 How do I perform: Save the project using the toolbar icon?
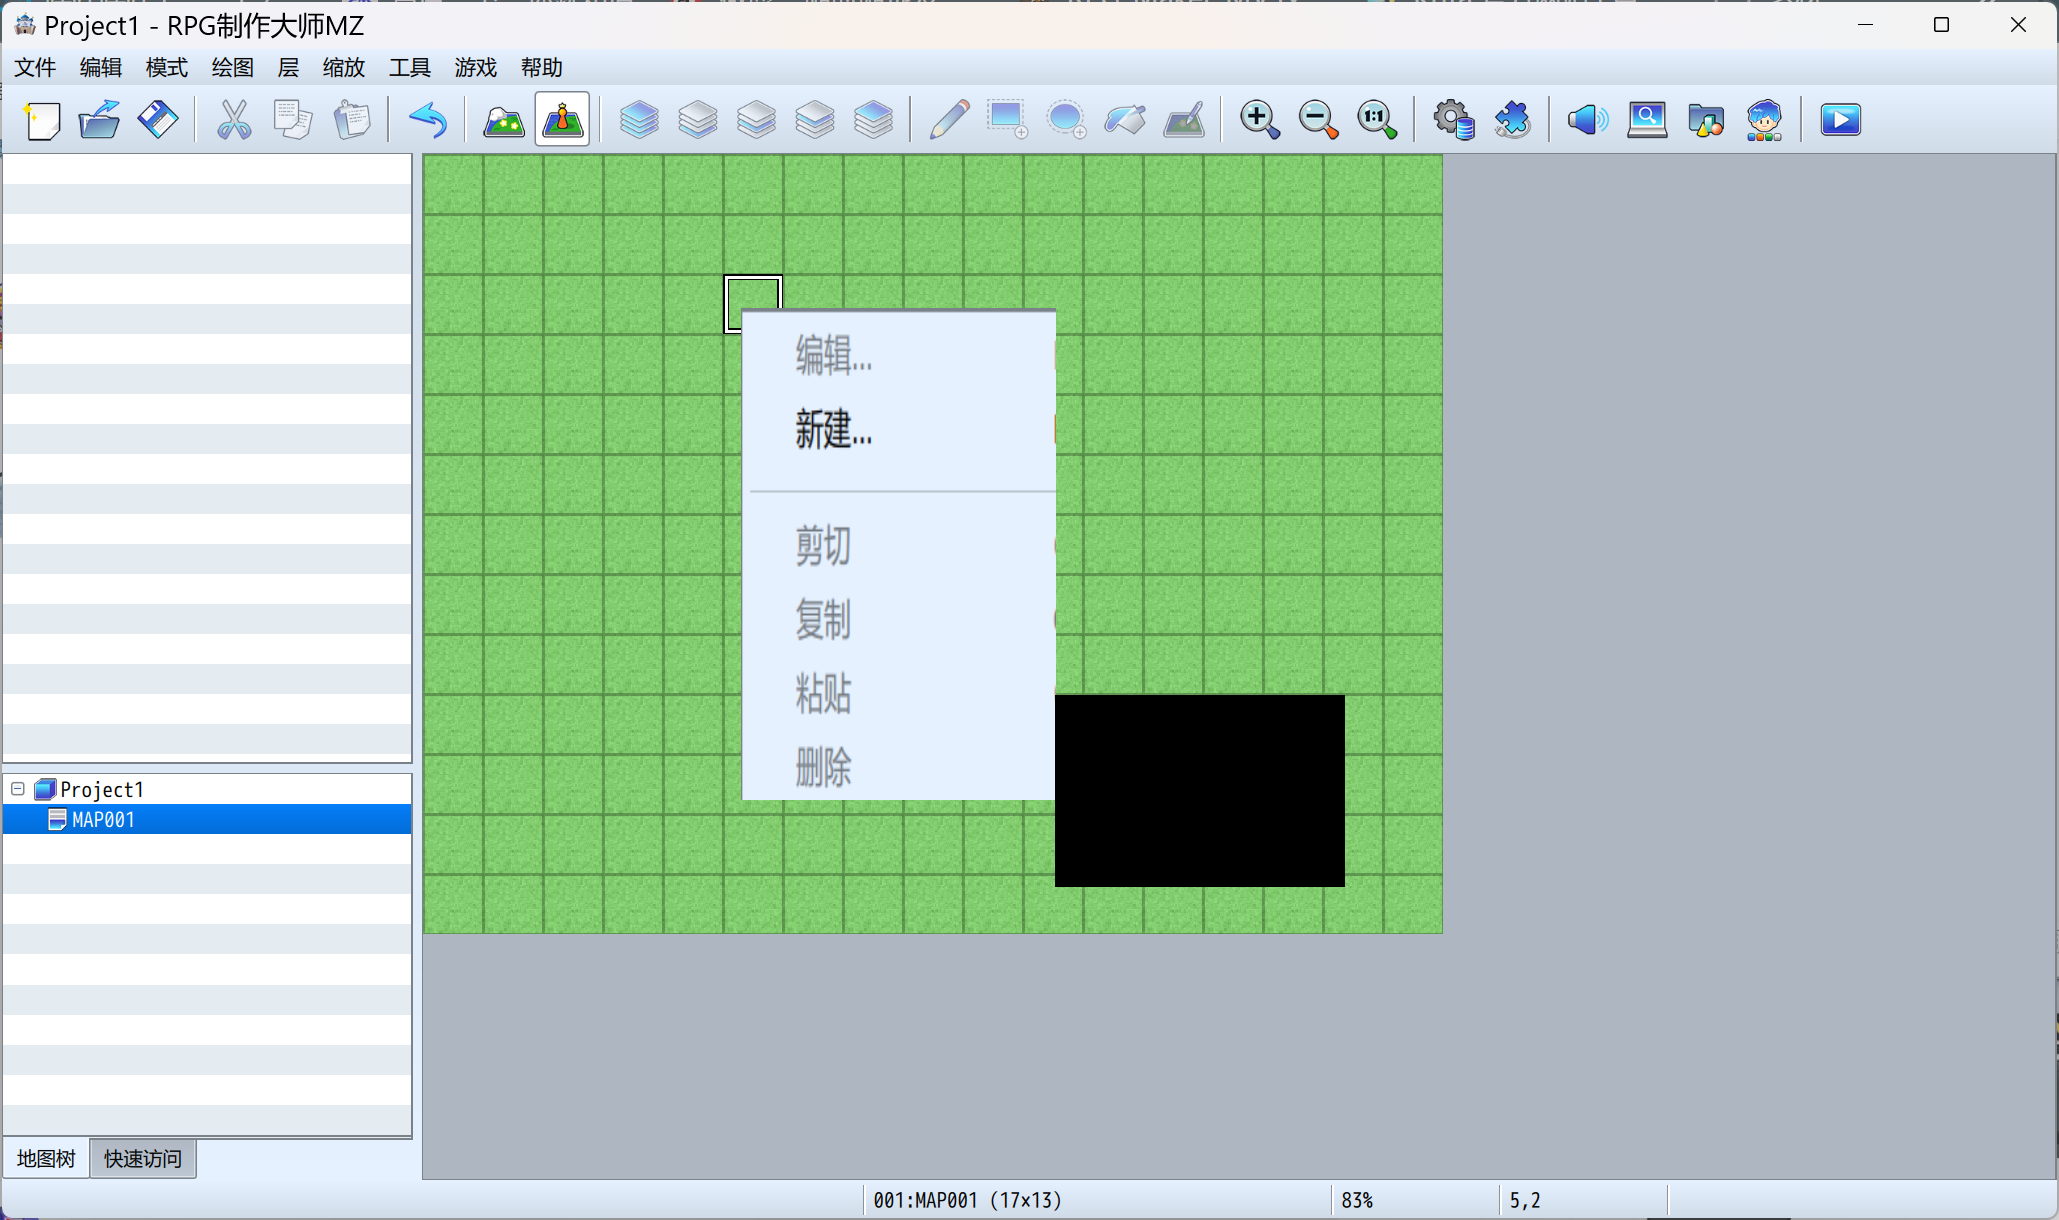tap(158, 120)
